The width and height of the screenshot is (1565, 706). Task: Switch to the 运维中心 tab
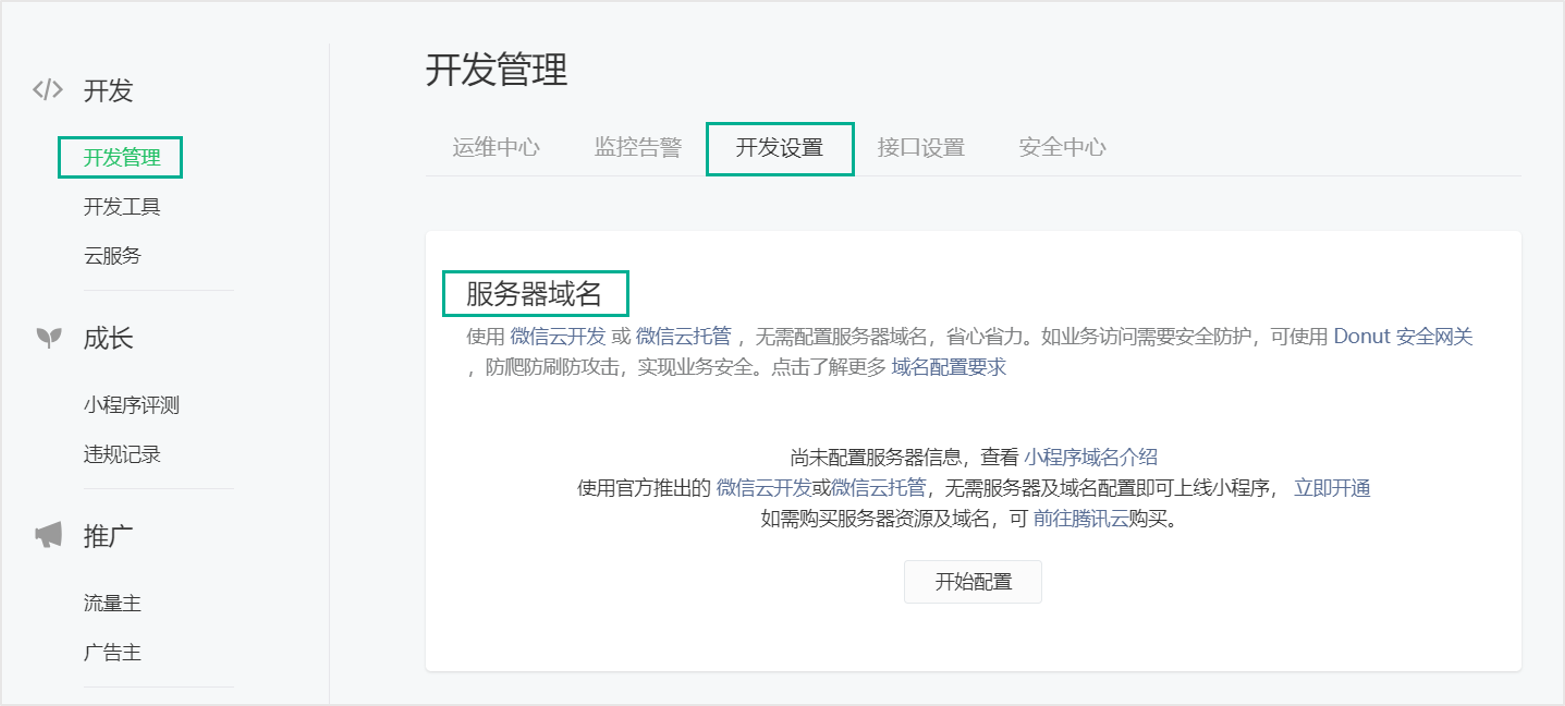(x=495, y=148)
